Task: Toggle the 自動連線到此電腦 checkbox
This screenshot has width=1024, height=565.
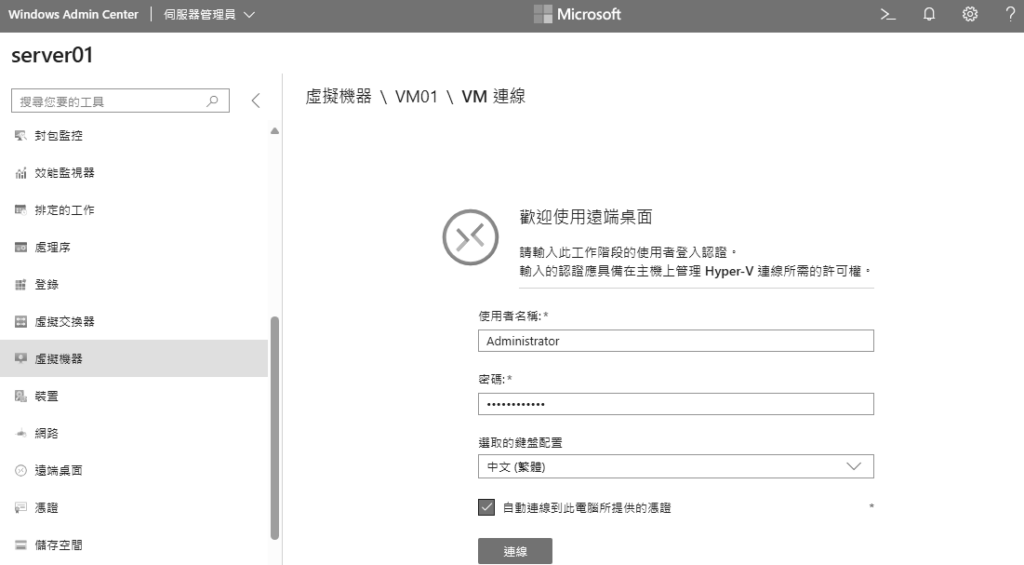Action: coord(487,508)
